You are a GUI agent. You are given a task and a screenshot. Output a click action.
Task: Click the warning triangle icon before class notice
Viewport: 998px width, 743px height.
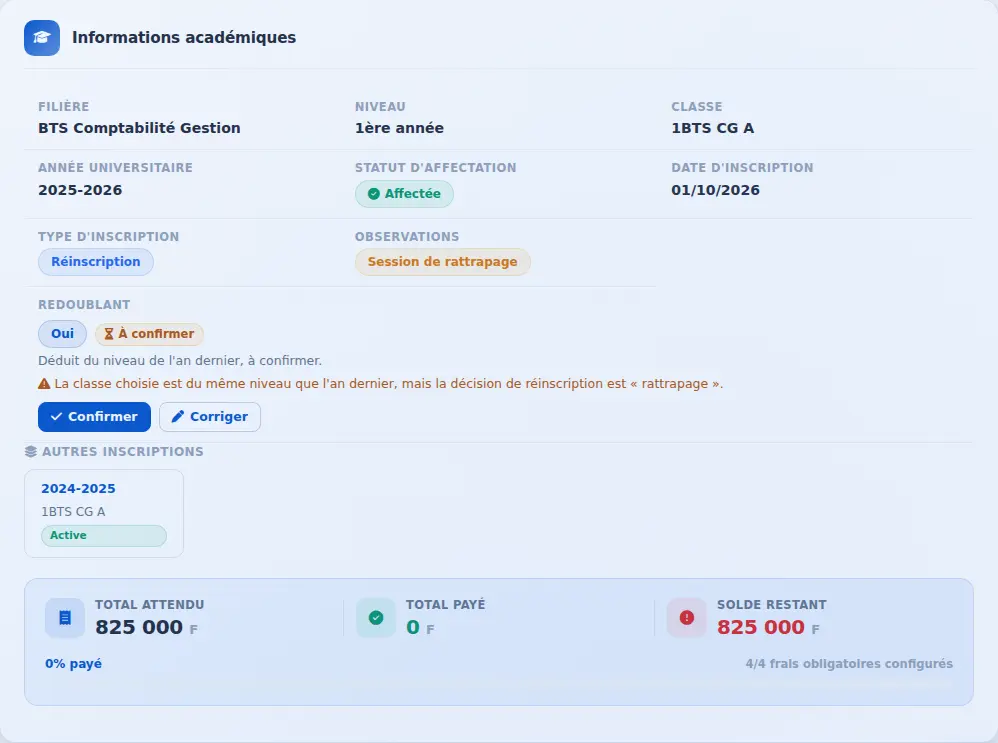pyautogui.click(x=44, y=384)
